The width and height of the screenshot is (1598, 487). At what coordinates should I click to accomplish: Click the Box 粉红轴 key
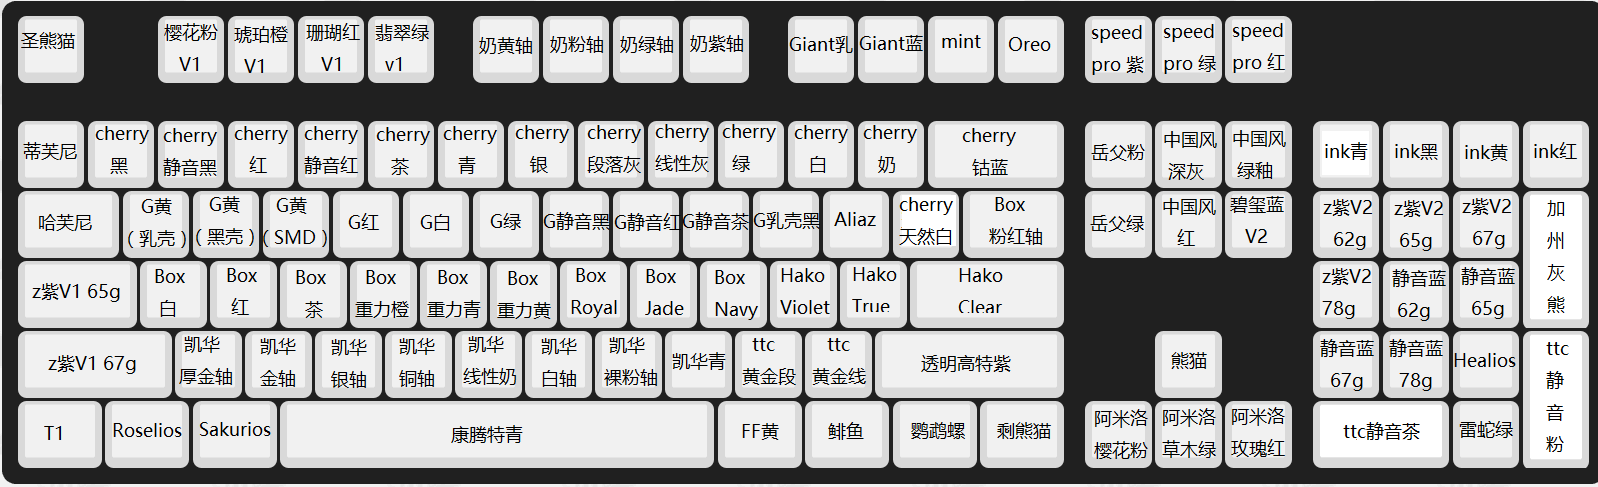point(1013,223)
